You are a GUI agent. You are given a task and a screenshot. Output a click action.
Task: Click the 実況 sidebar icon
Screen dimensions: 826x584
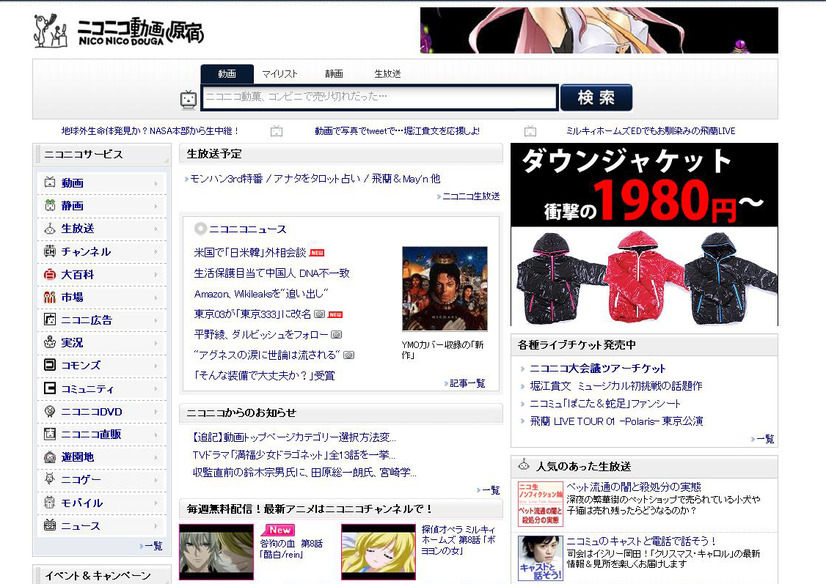click(x=50, y=342)
